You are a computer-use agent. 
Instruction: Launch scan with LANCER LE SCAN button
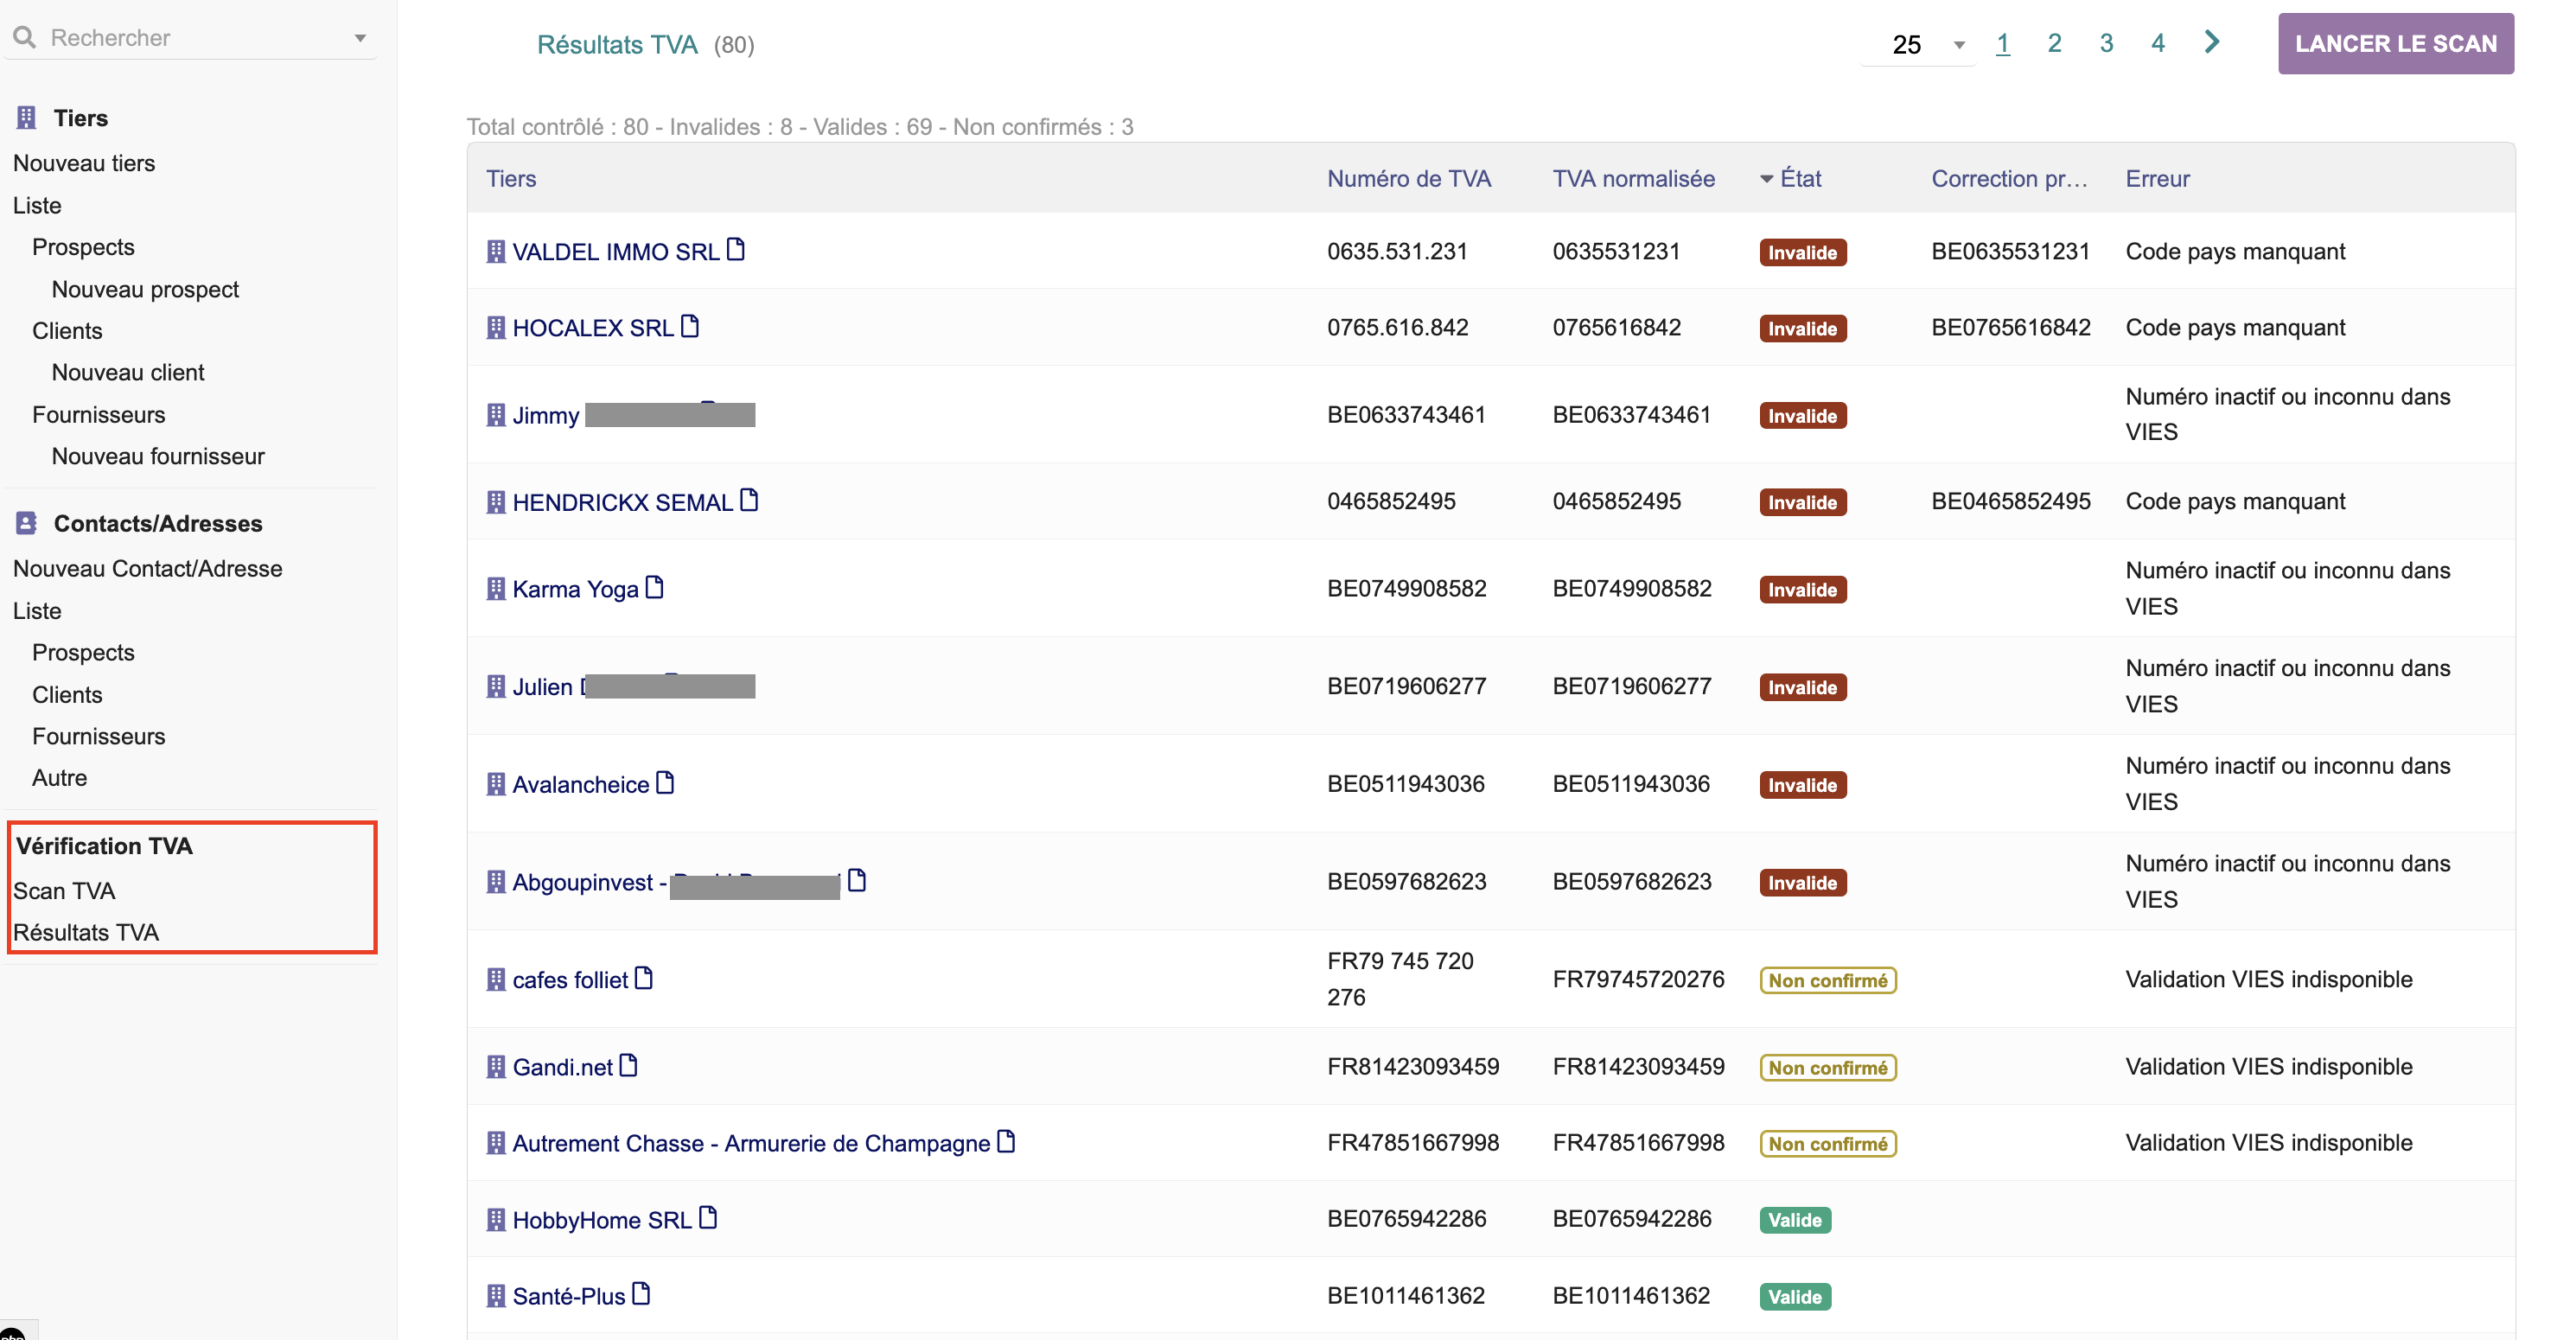point(2395,44)
